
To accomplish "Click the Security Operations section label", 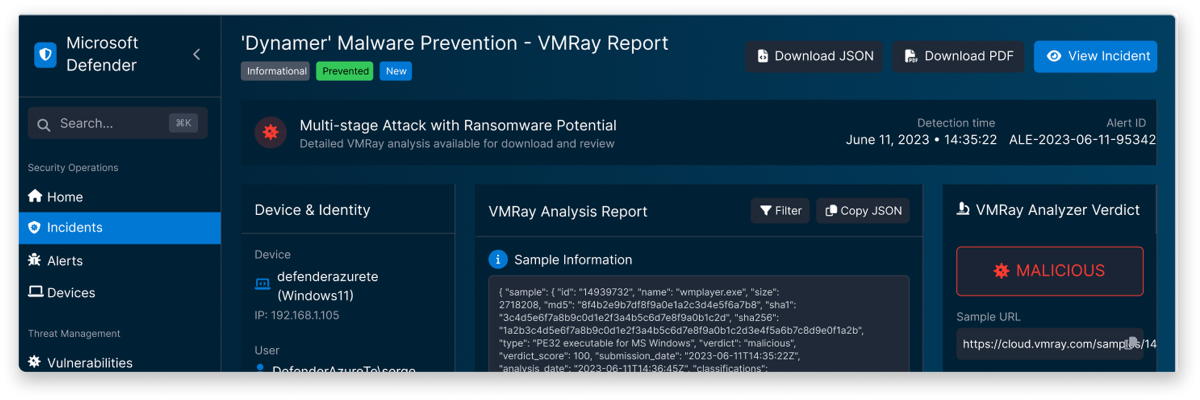I will tap(73, 167).
